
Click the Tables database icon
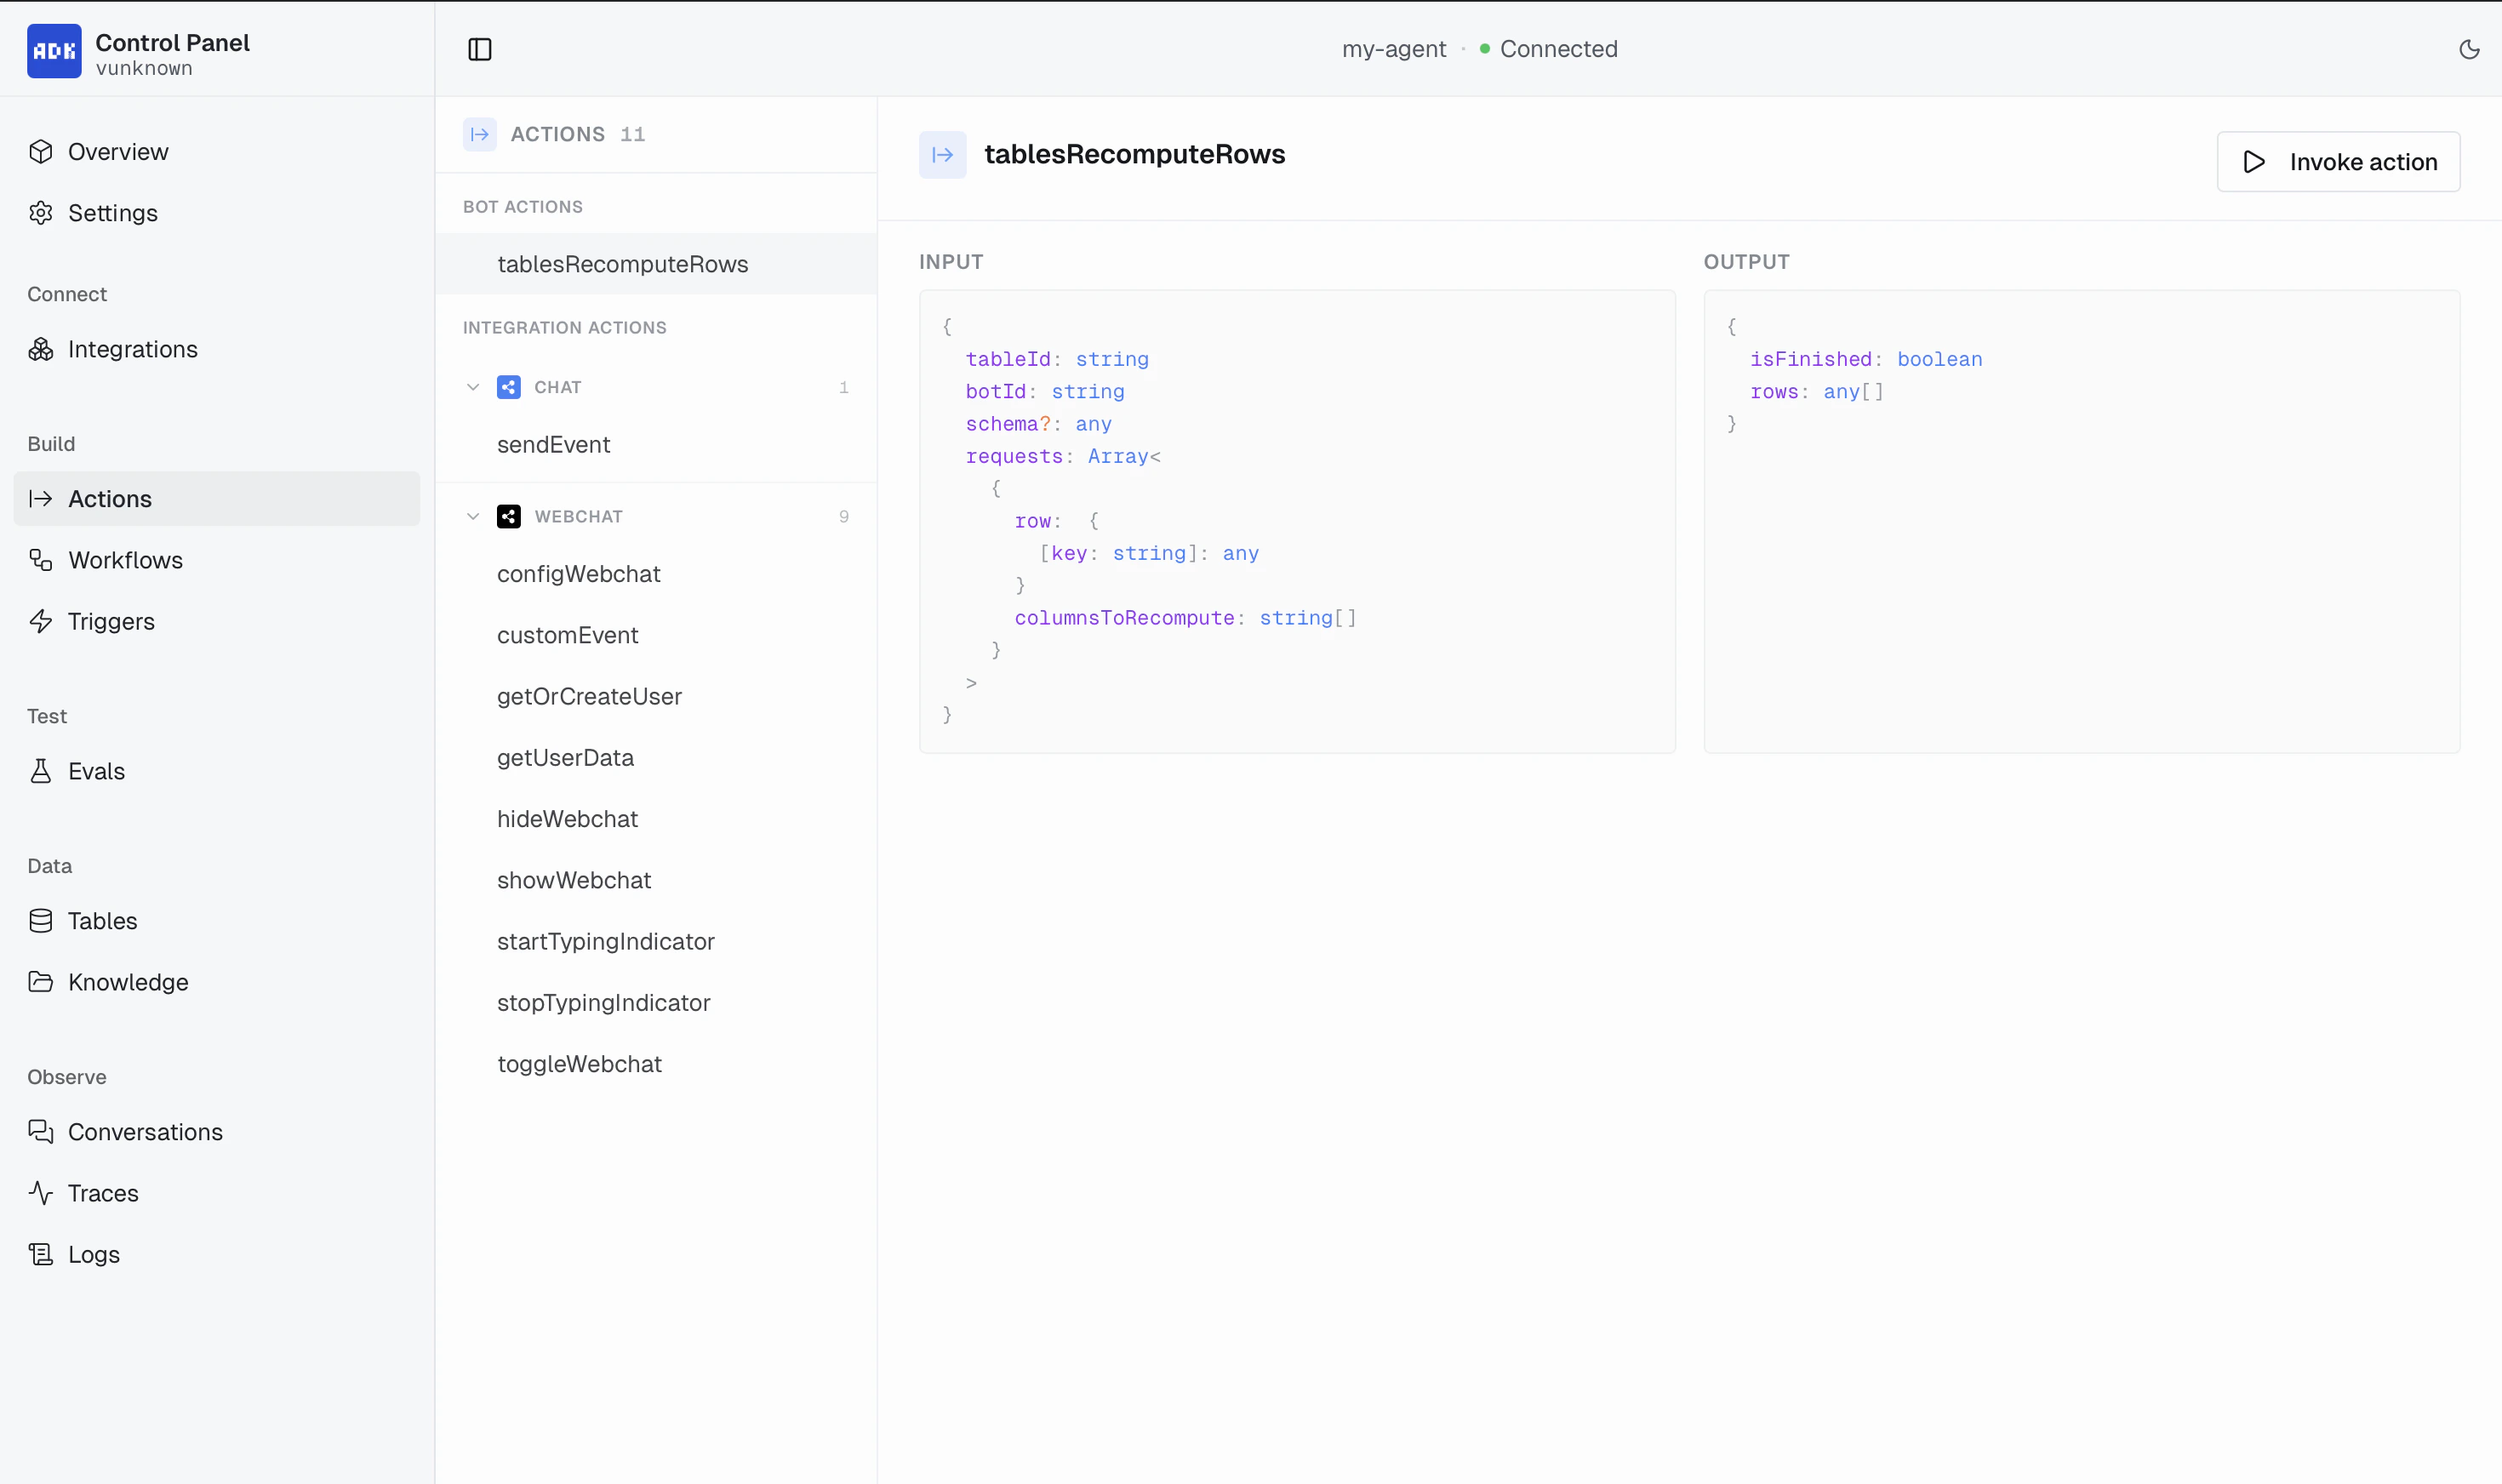[41, 920]
